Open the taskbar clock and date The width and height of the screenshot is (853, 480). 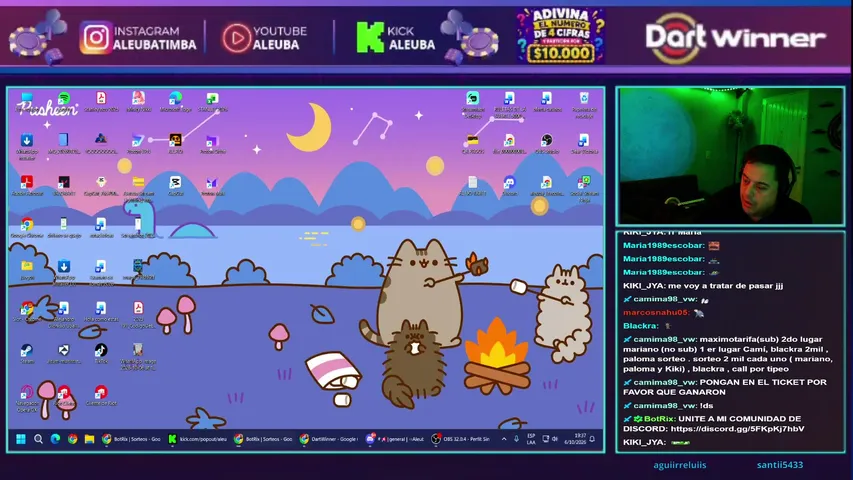coord(575,439)
